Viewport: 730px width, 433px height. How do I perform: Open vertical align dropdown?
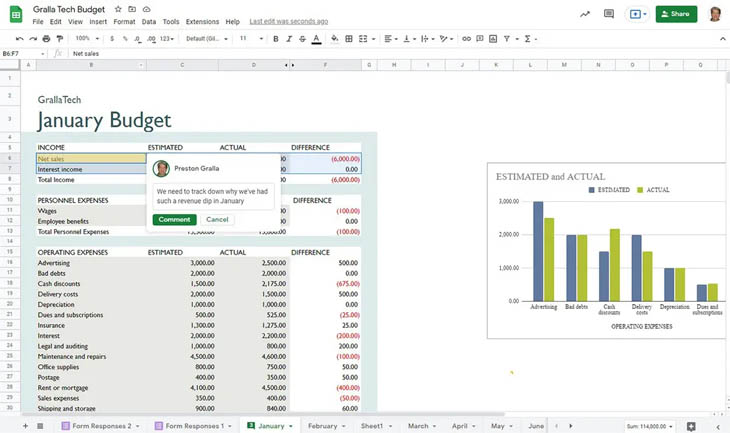point(409,39)
